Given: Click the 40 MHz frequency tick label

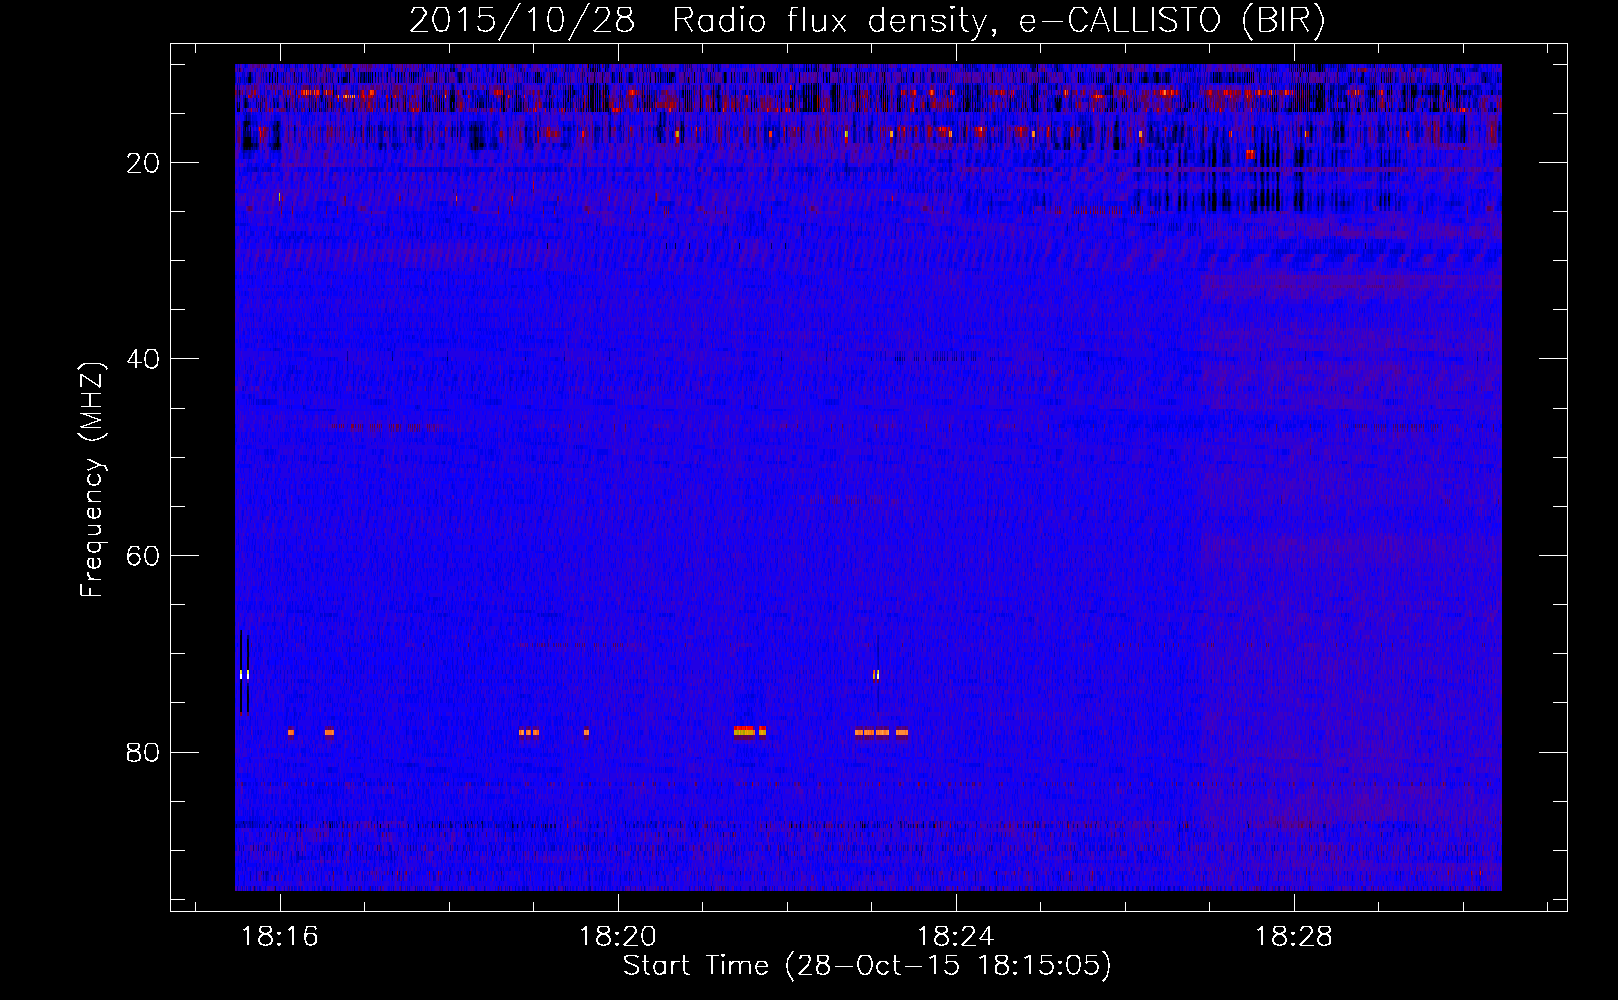Looking at the screenshot, I should (144, 359).
